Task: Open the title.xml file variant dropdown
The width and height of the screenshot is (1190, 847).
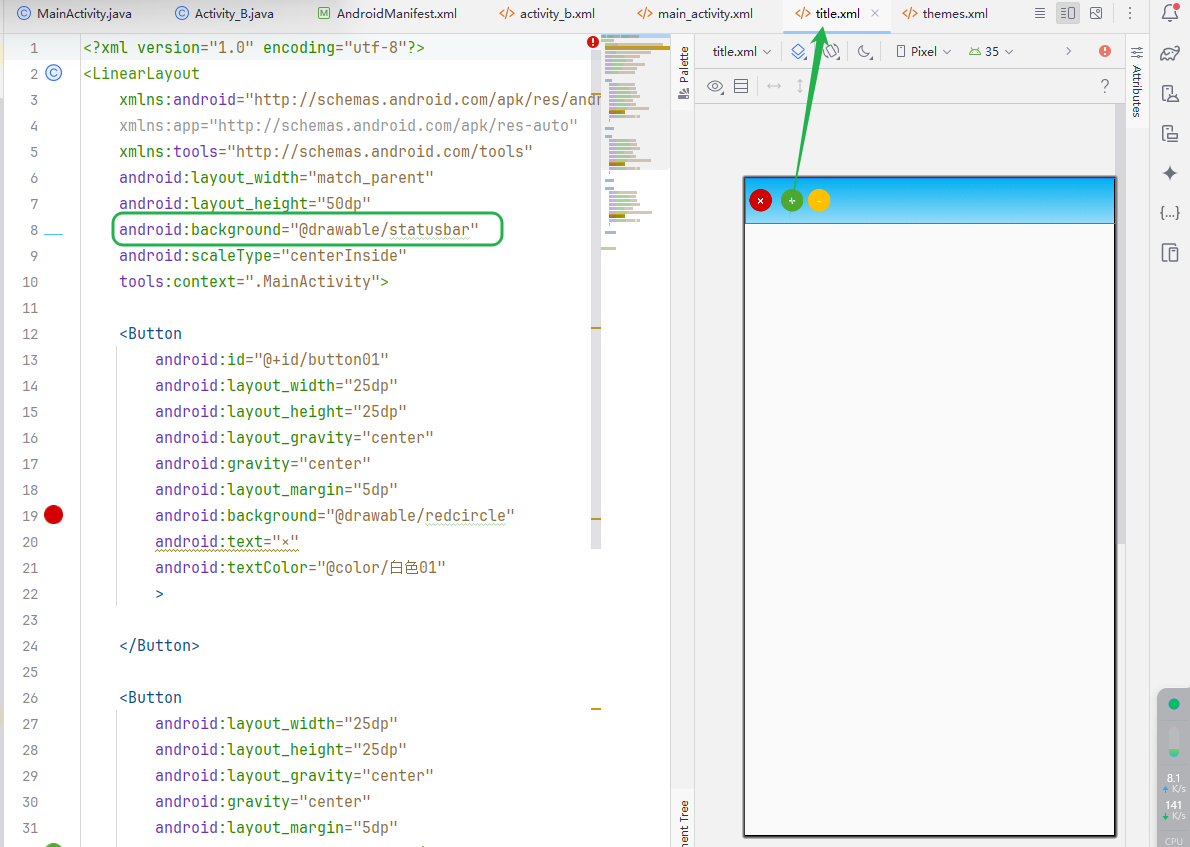Action: (x=741, y=52)
